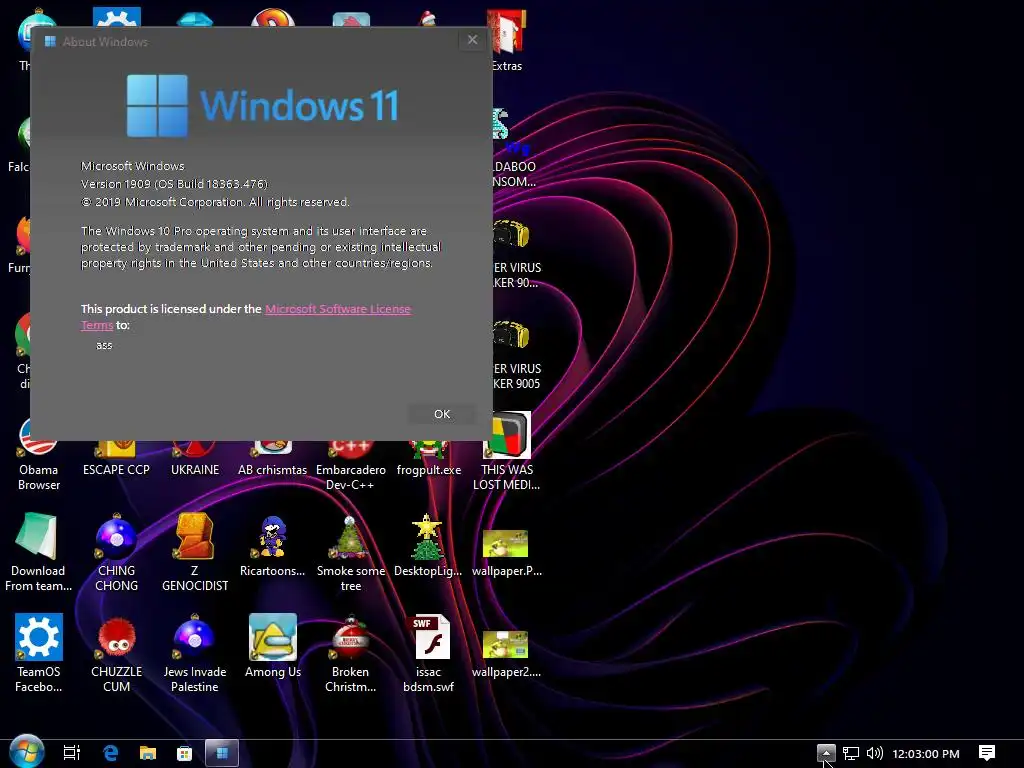Image resolution: width=1024 pixels, height=768 pixels.
Task: Open Task View from the taskbar
Action: click(72, 753)
